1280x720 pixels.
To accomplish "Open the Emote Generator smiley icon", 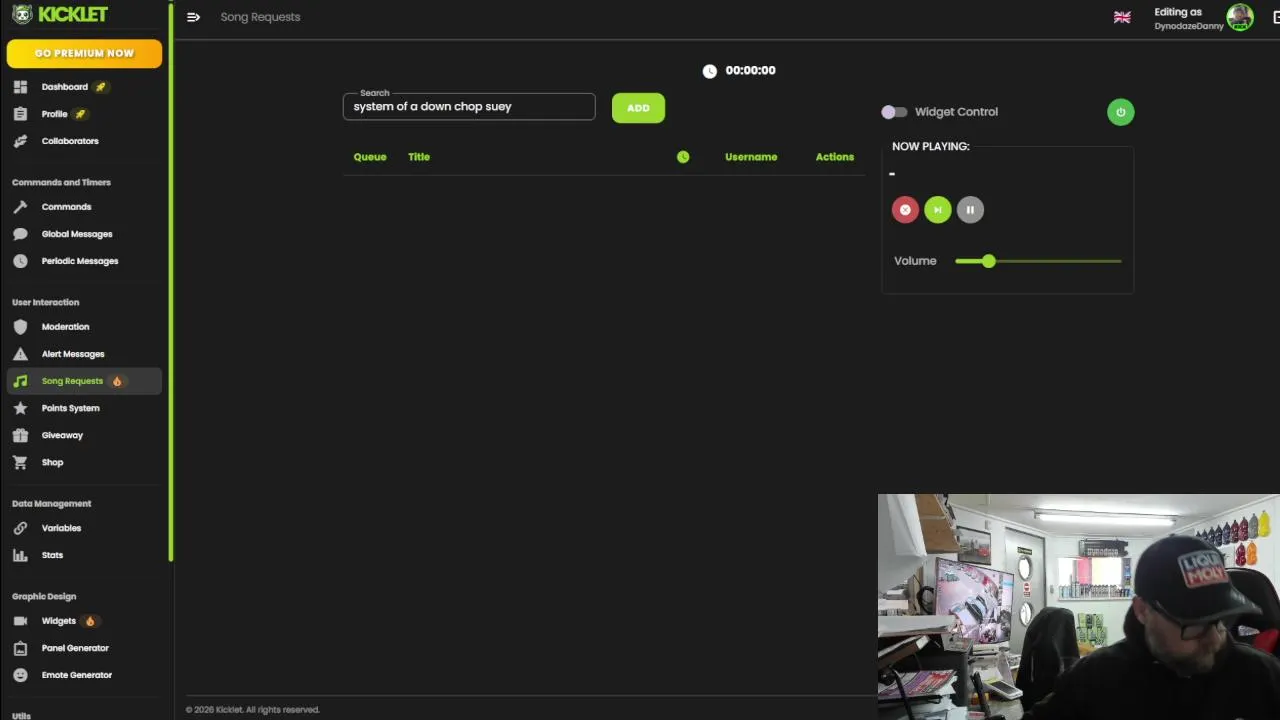I will tap(20, 675).
